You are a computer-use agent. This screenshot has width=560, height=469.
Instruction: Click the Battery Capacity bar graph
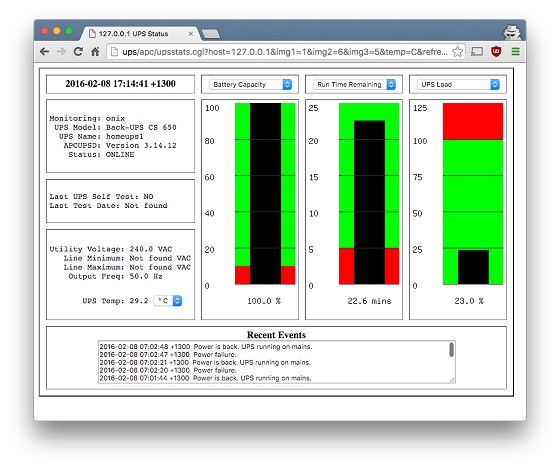(x=265, y=194)
